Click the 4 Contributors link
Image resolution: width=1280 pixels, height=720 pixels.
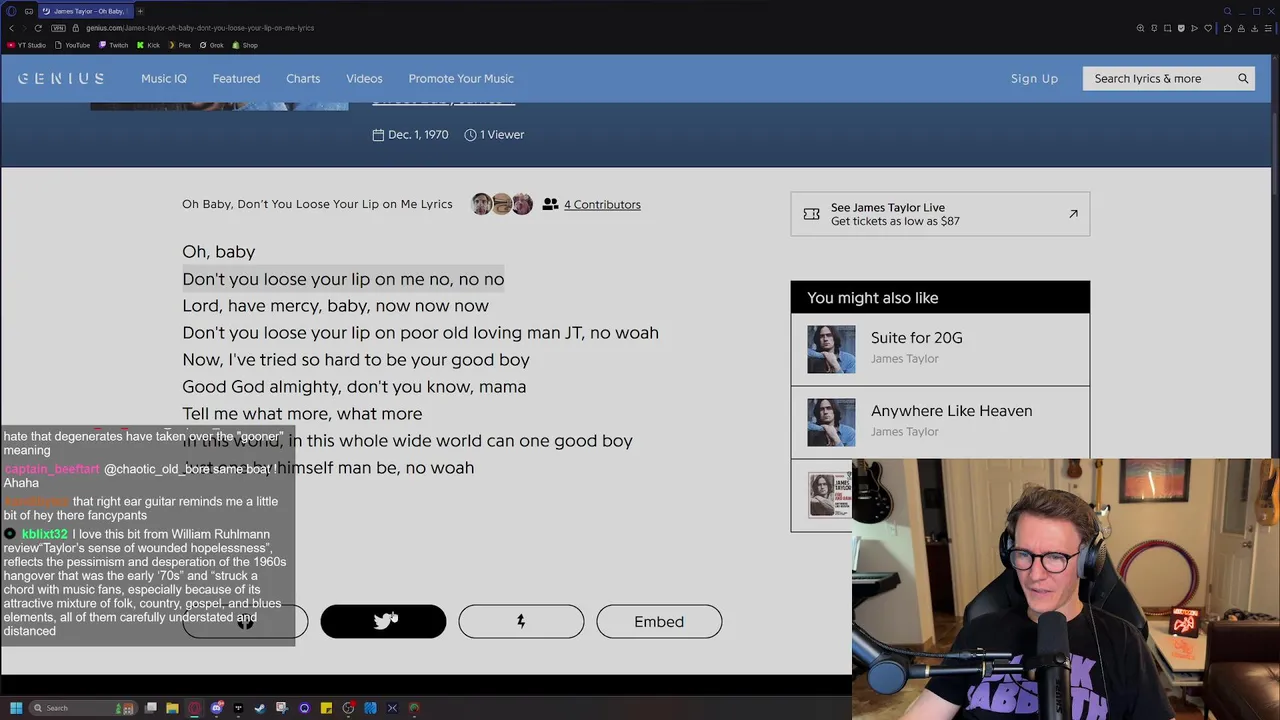[602, 204]
